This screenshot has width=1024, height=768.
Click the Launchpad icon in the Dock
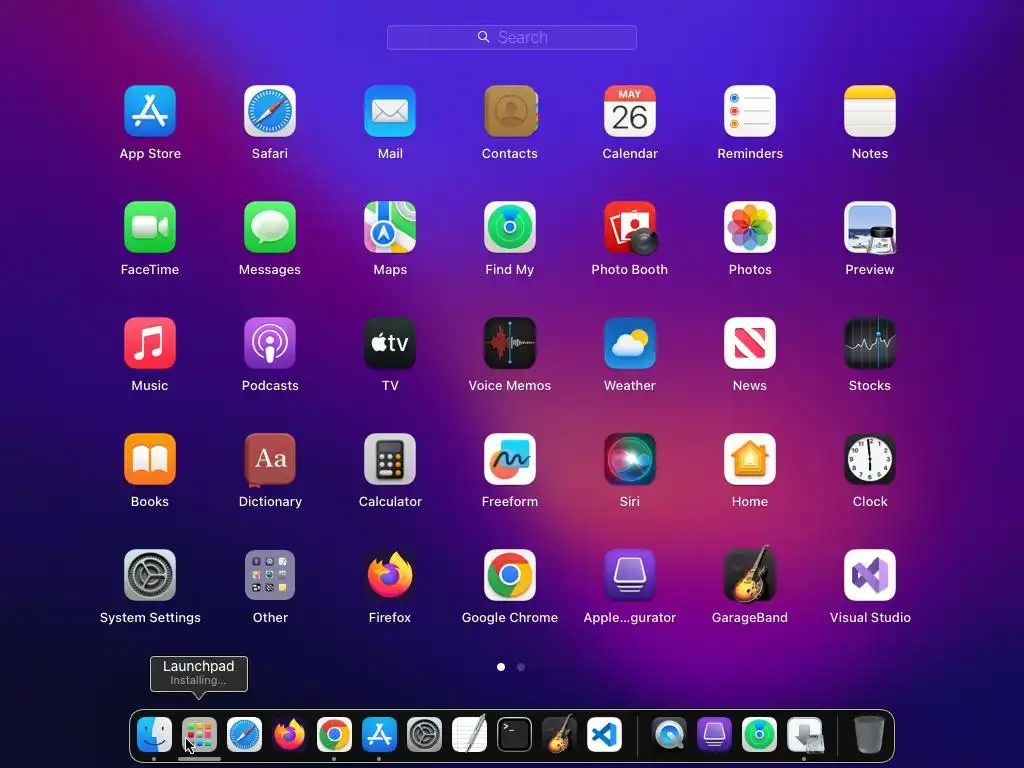[199, 735]
